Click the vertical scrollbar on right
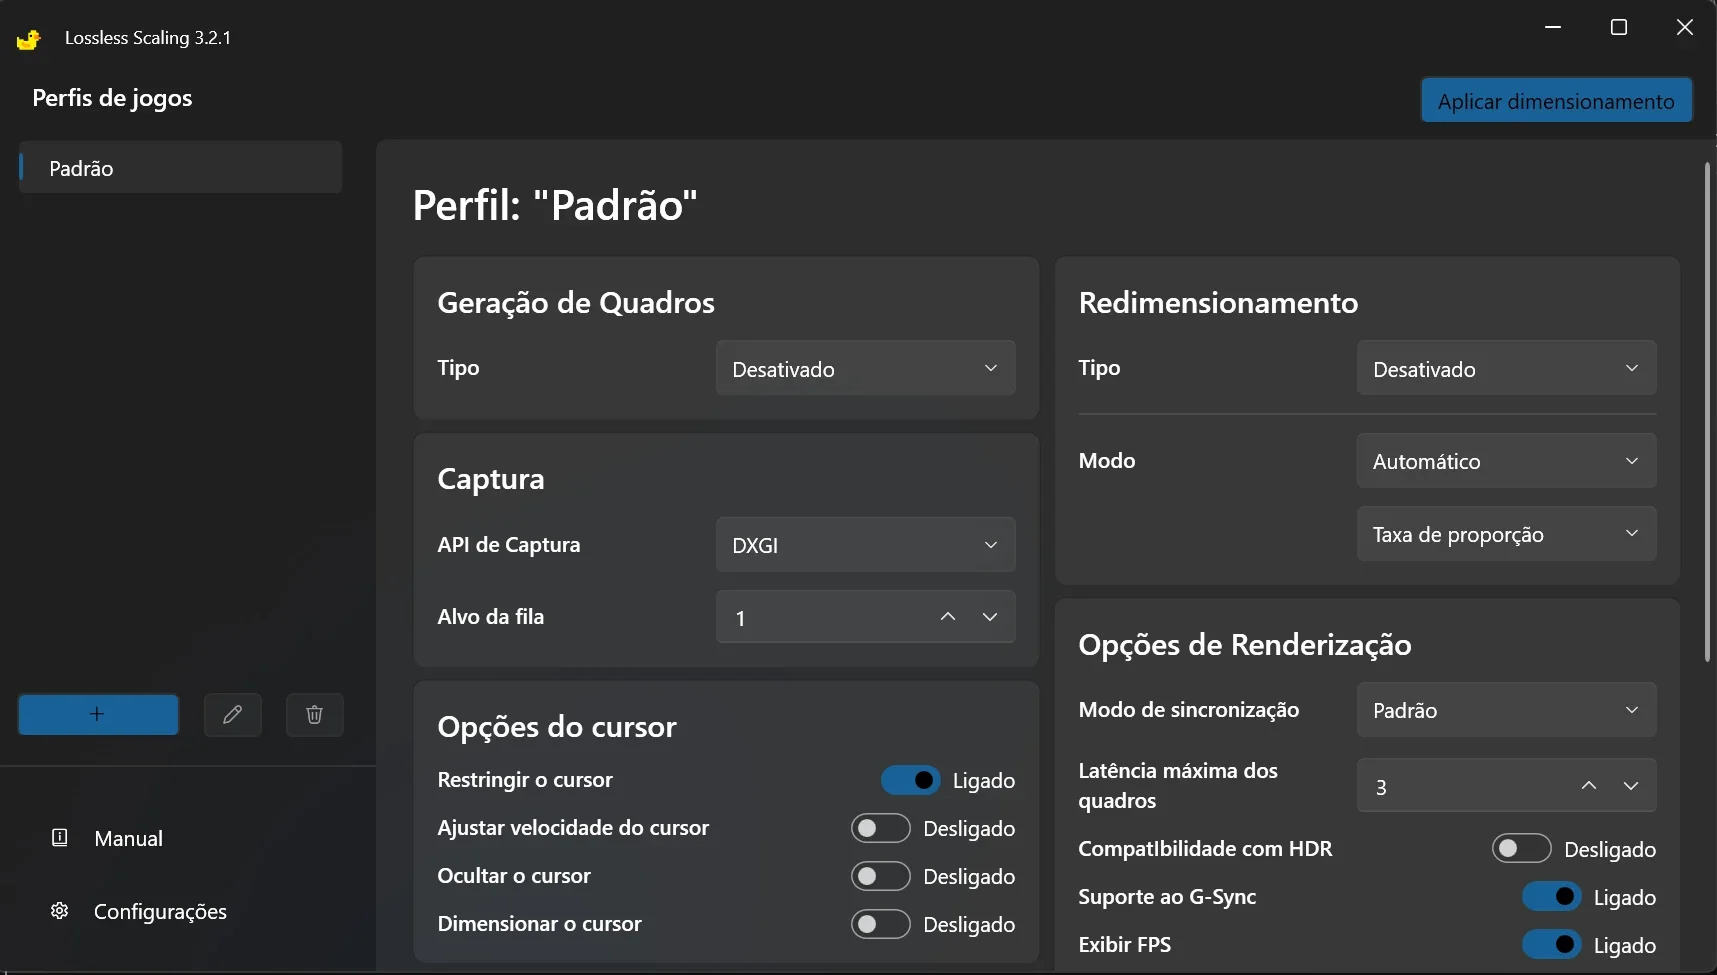Image resolution: width=1717 pixels, height=975 pixels. point(1707,412)
